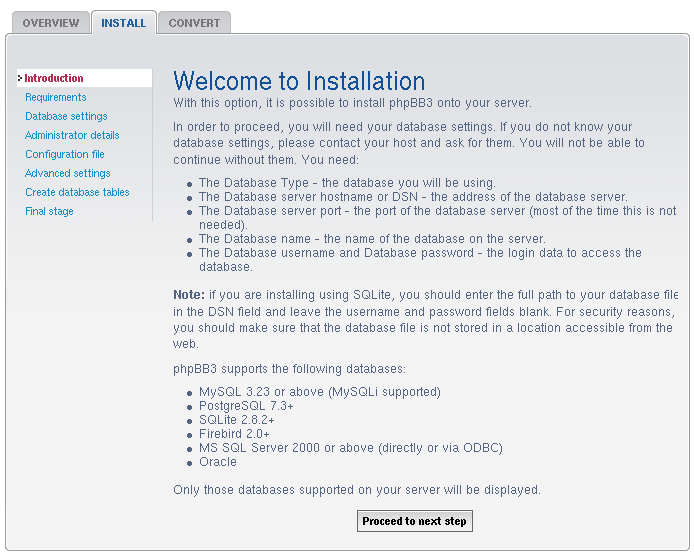Screen dimensions: 694x554
Task: Select Advanced settings in the sidebar
Action: (68, 173)
